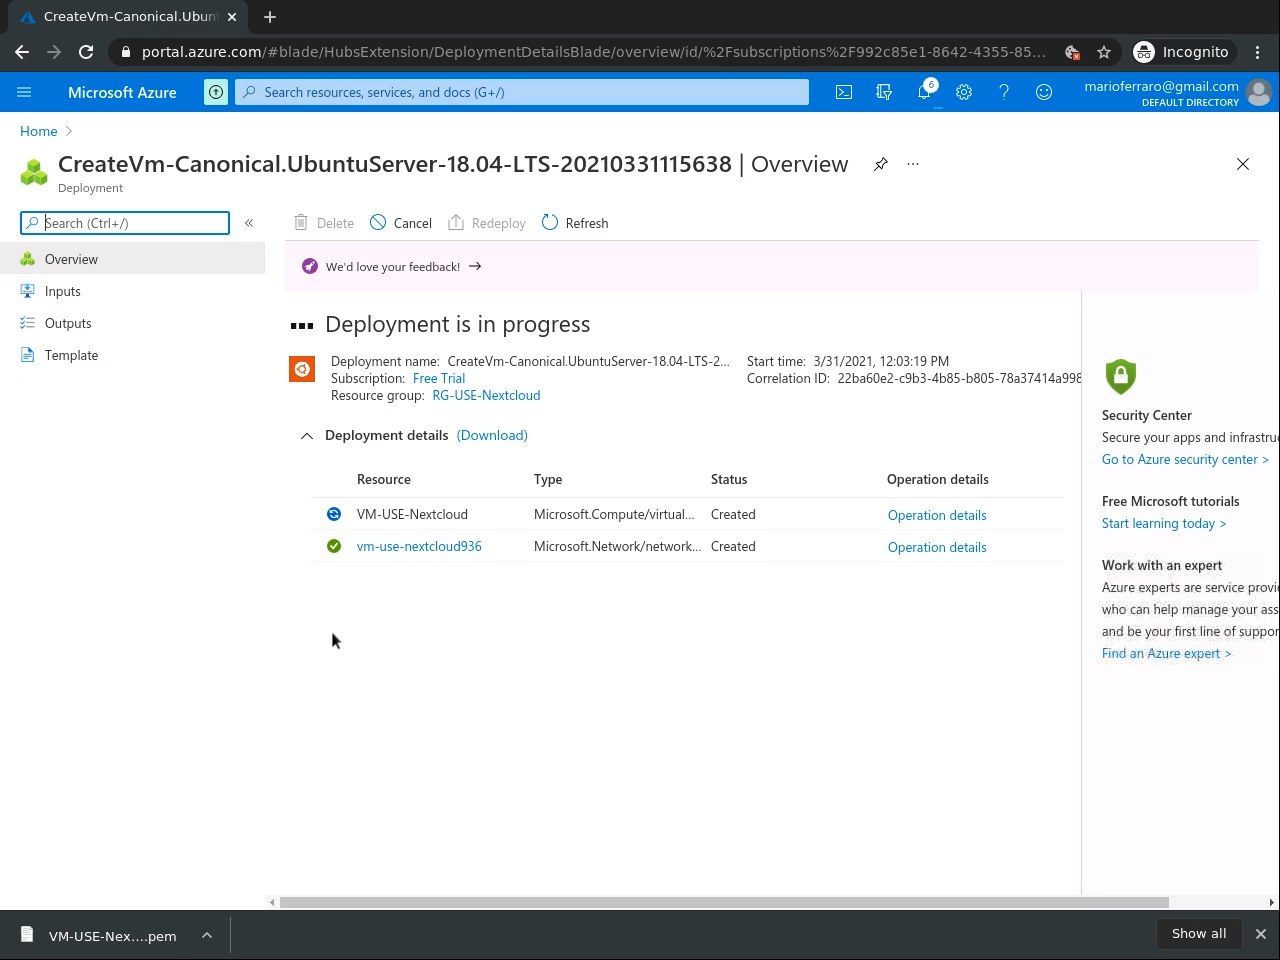This screenshot has height=960, width=1280.
Task: Click the Redeploy toolbar button
Action: [487, 223]
